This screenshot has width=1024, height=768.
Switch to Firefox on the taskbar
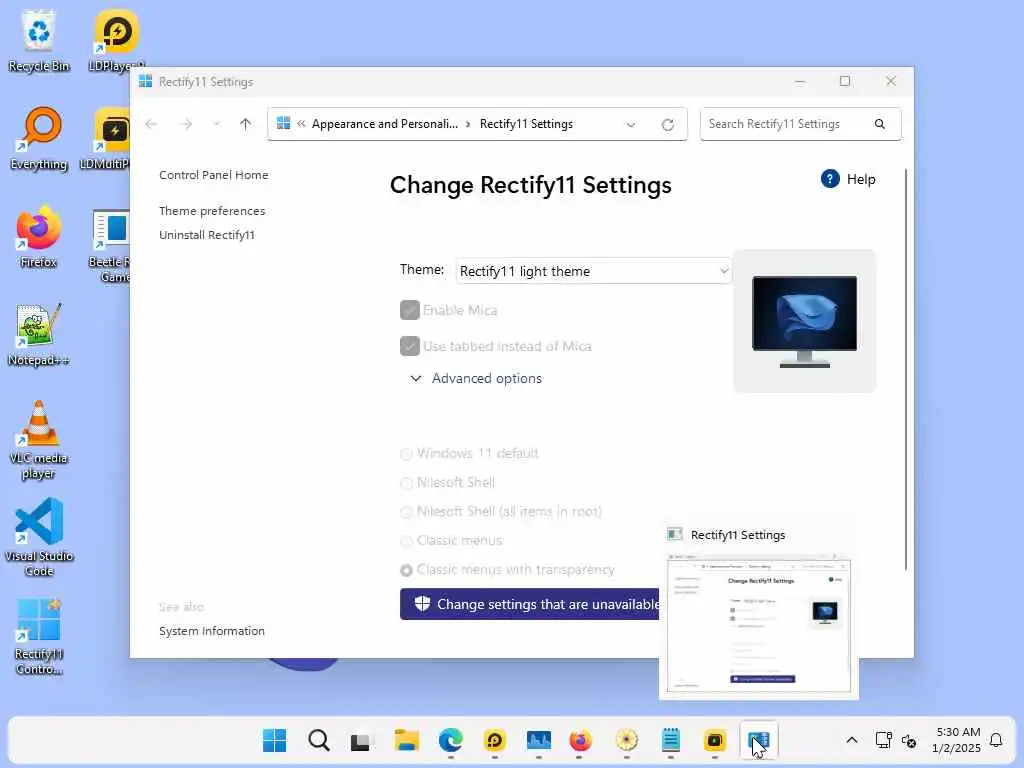point(580,741)
